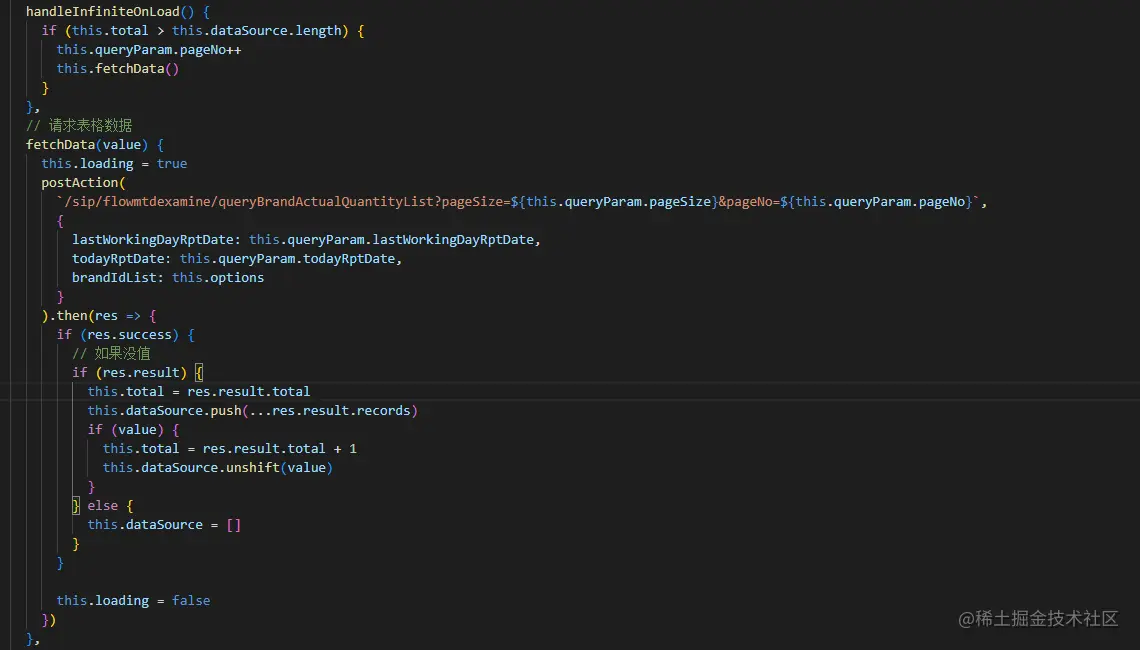Viewport: 1140px width, 650px height.
Task: Click the dataSource.unshift(value) statement
Action: [217, 467]
